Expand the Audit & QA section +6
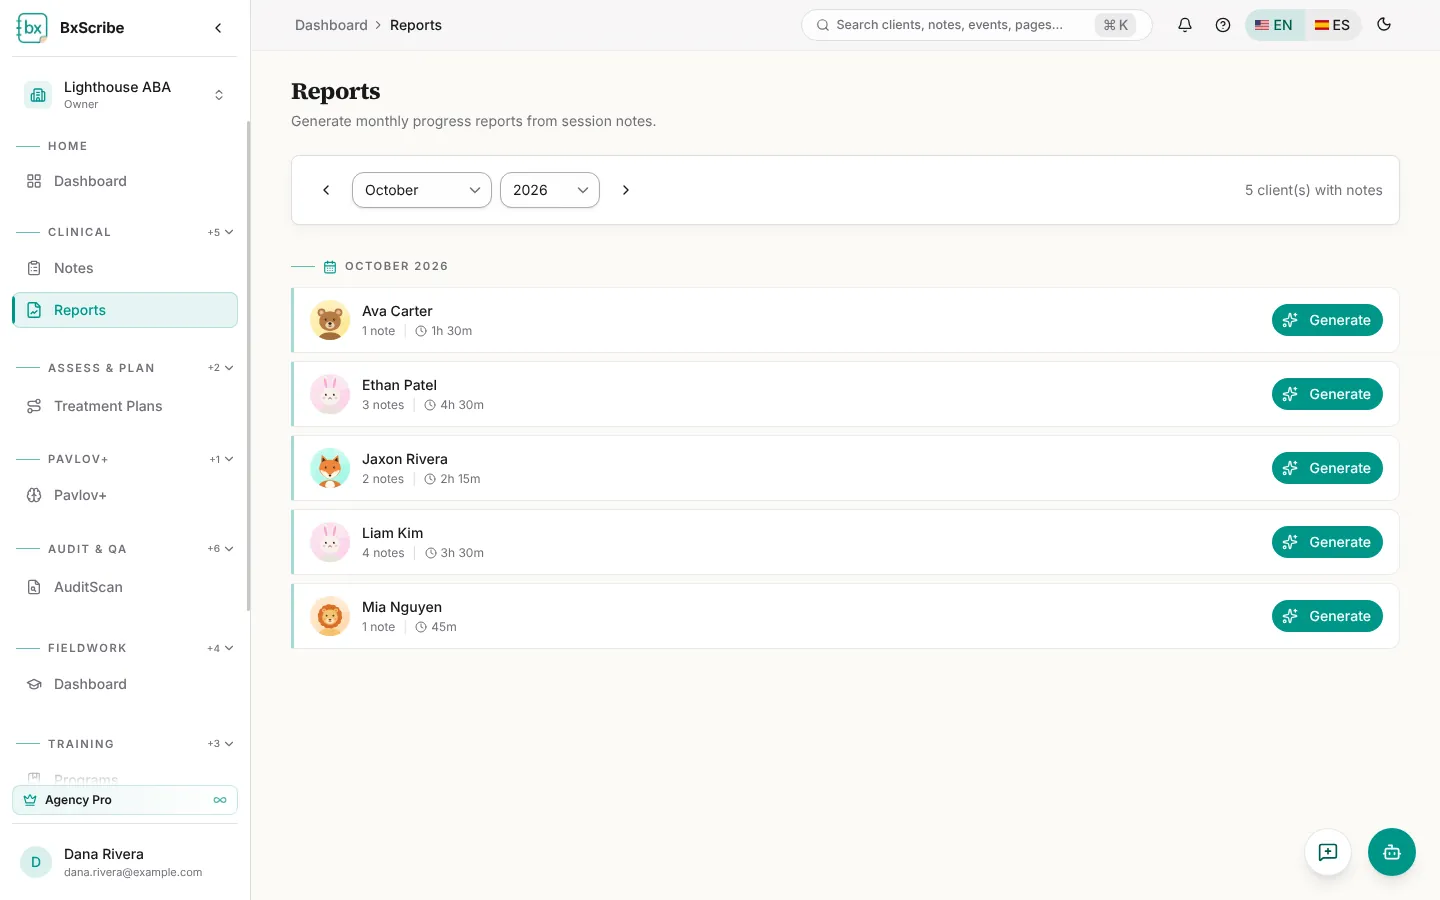 [x=221, y=549]
